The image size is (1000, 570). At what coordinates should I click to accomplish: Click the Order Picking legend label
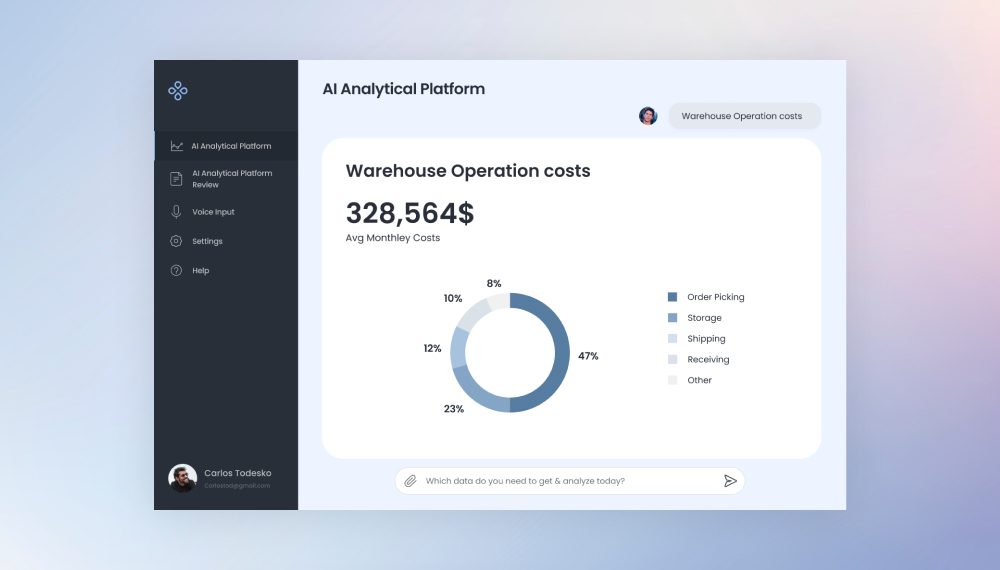tap(716, 297)
